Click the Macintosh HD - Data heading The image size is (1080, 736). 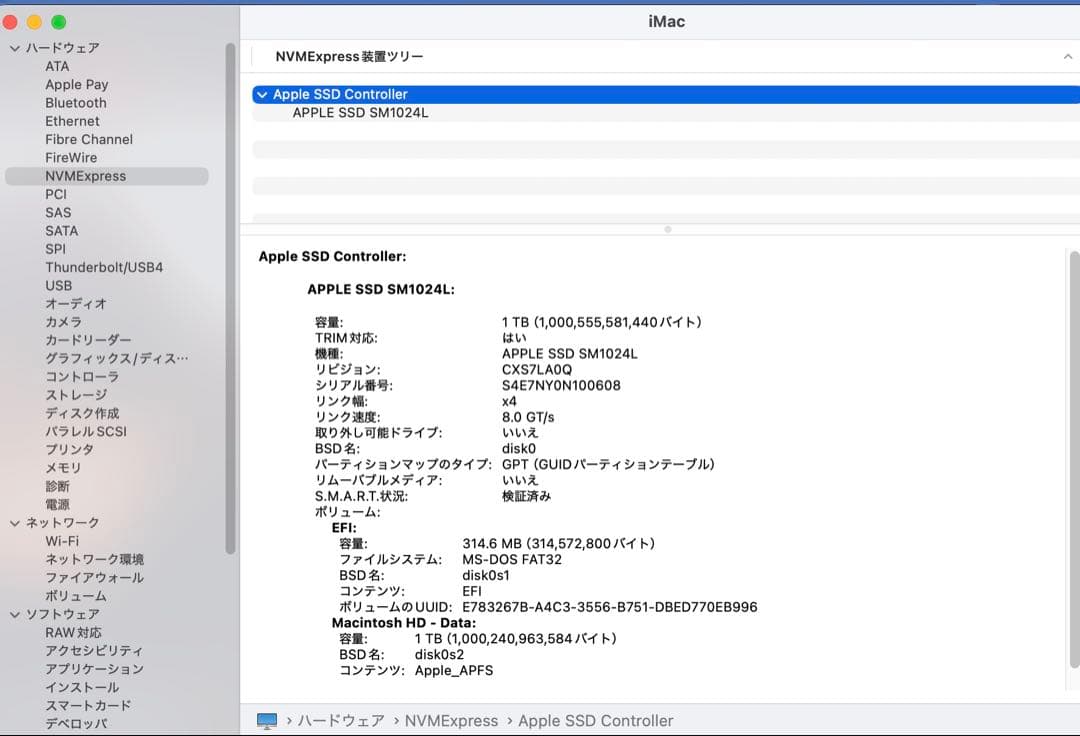[x=404, y=623]
